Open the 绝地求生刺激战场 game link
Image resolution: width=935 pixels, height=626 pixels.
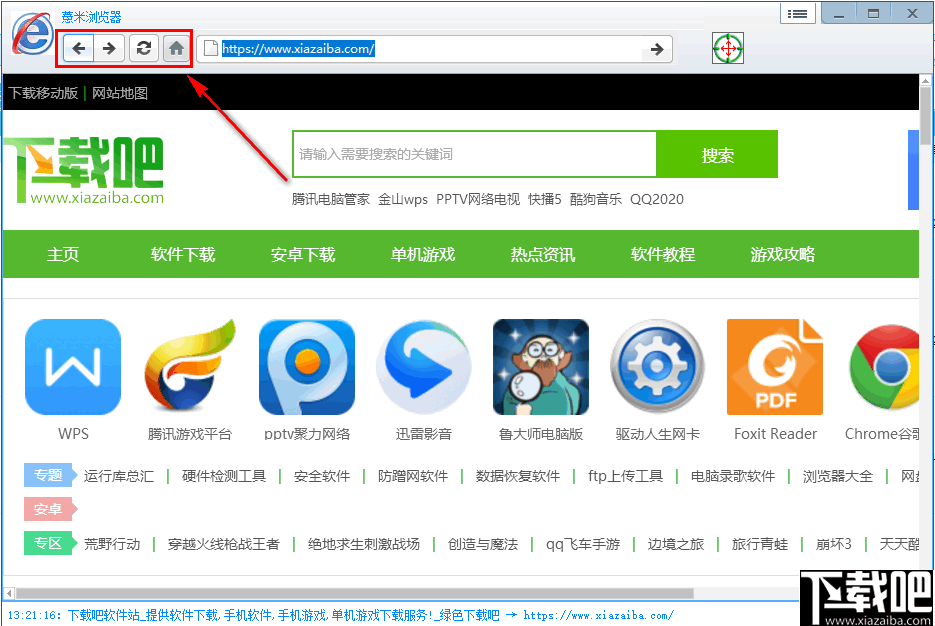364,544
